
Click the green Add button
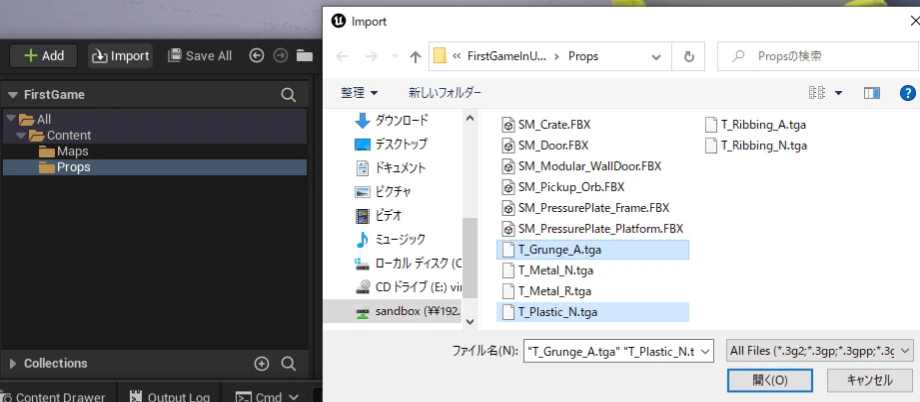point(43,56)
